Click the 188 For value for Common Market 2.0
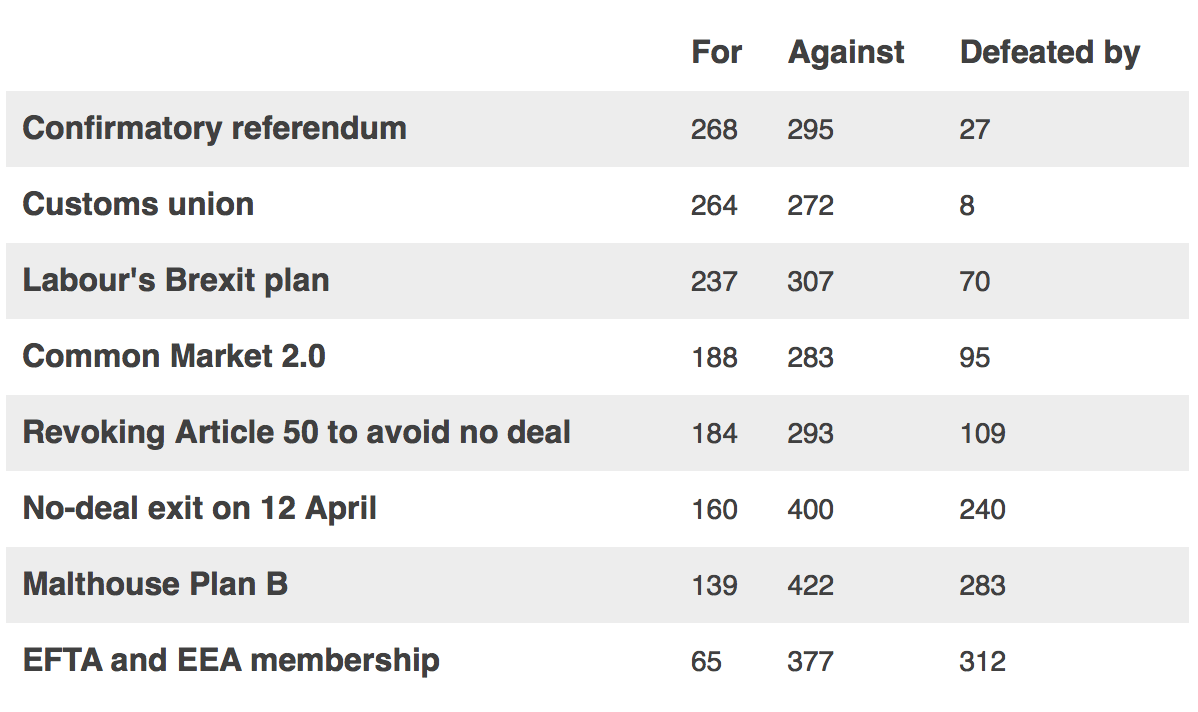This screenshot has width=1198, height=712. tap(714, 358)
